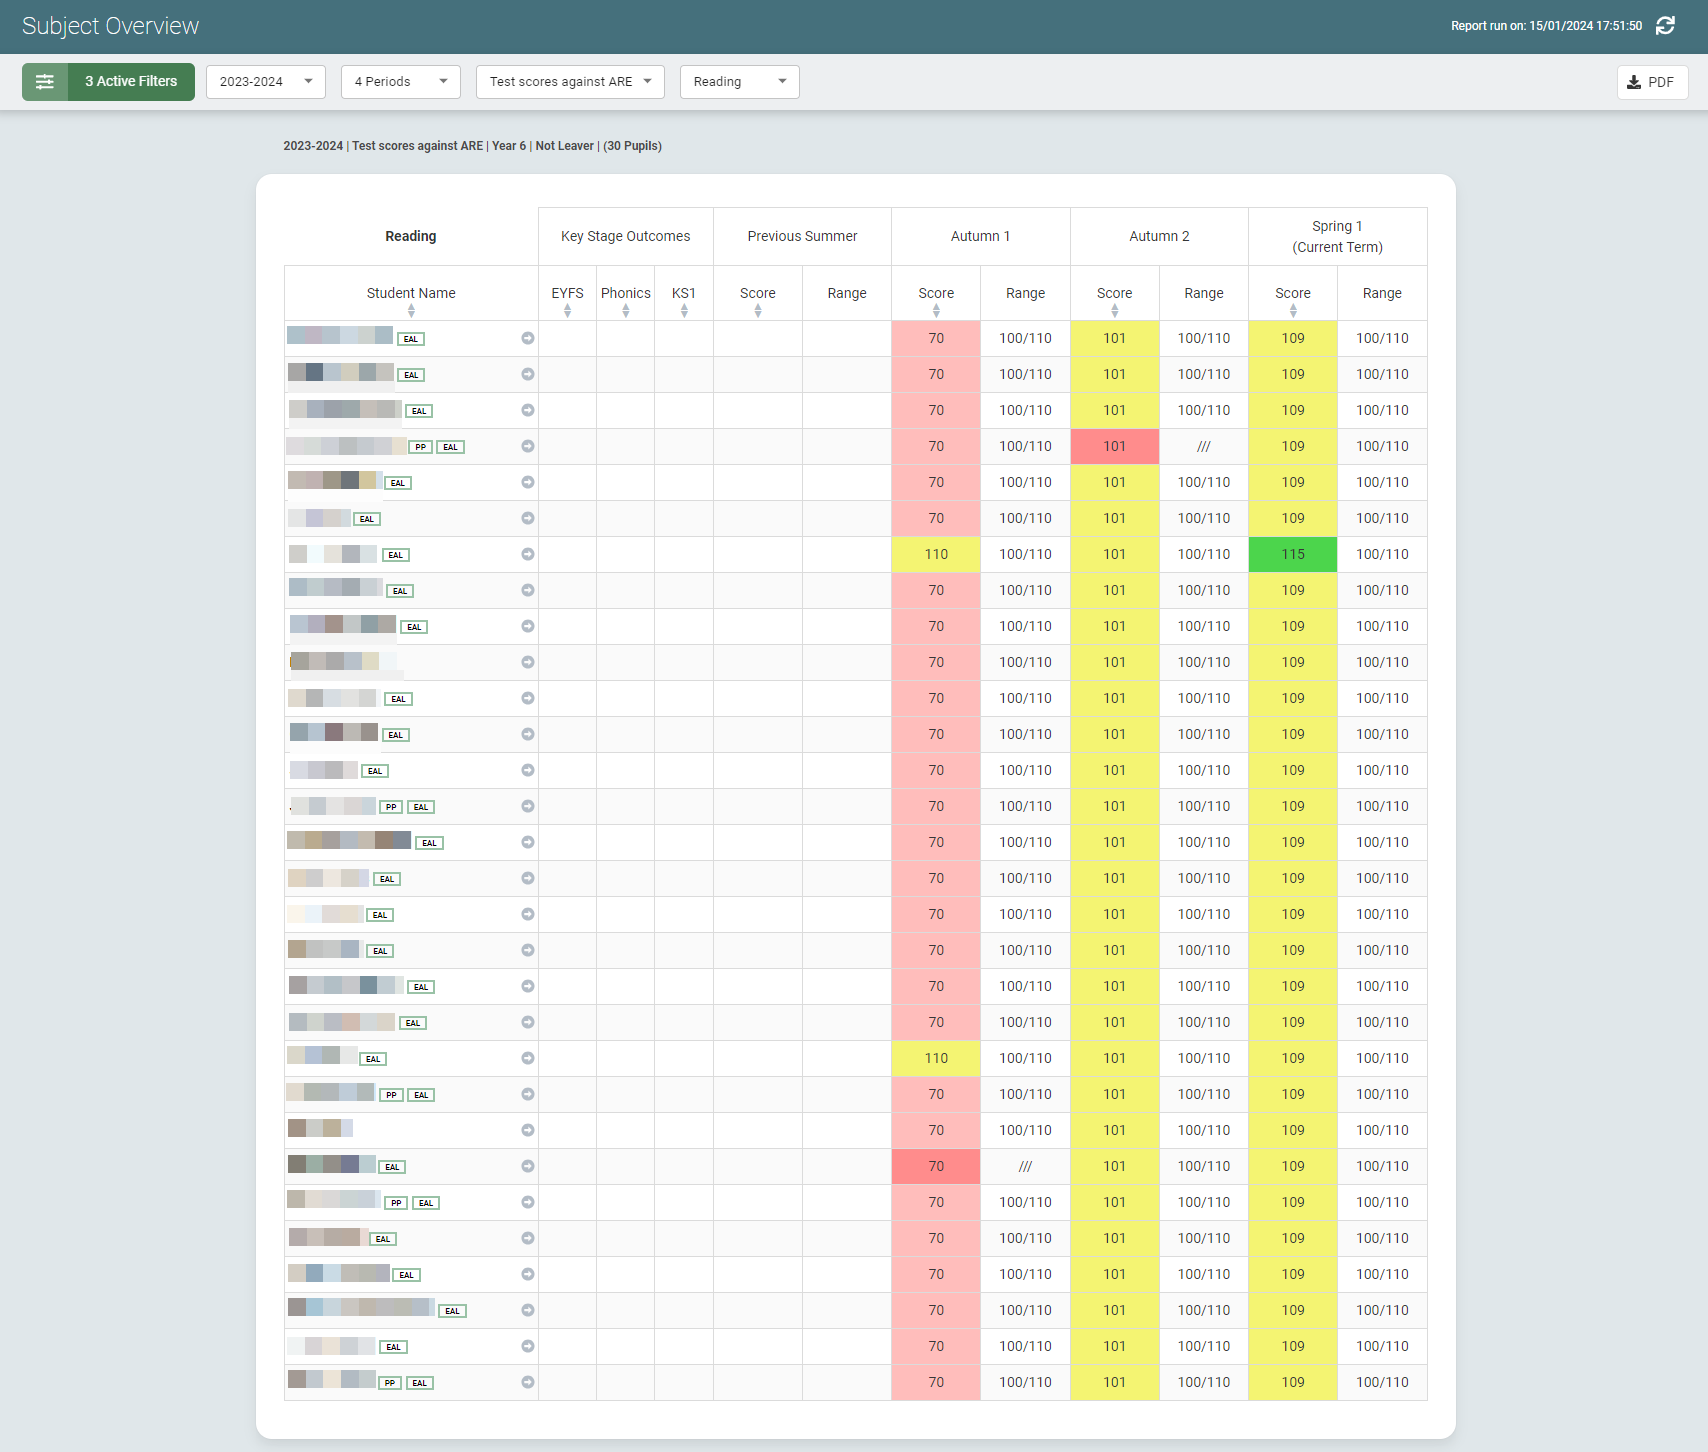Screen dimensions: 1708x1452
Task: Click the refresh report icon
Action: pyautogui.click(x=1665, y=26)
